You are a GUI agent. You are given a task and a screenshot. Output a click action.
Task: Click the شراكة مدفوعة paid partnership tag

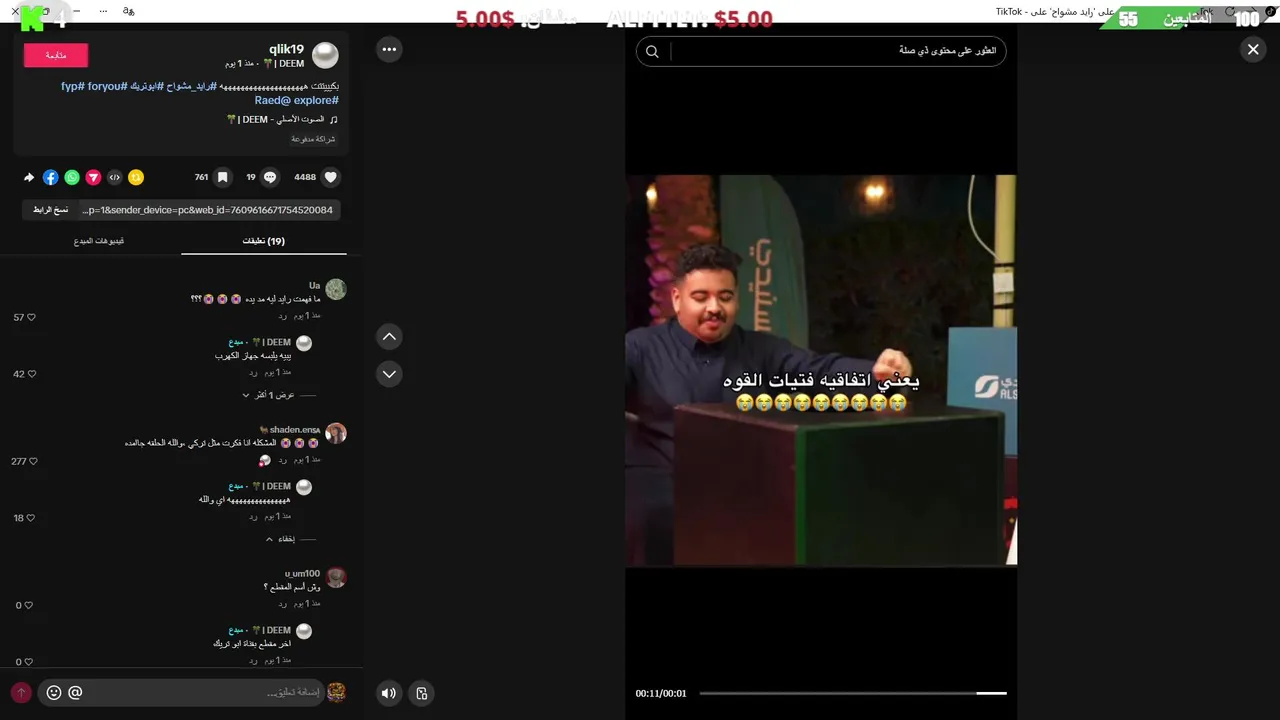pos(313,139)
